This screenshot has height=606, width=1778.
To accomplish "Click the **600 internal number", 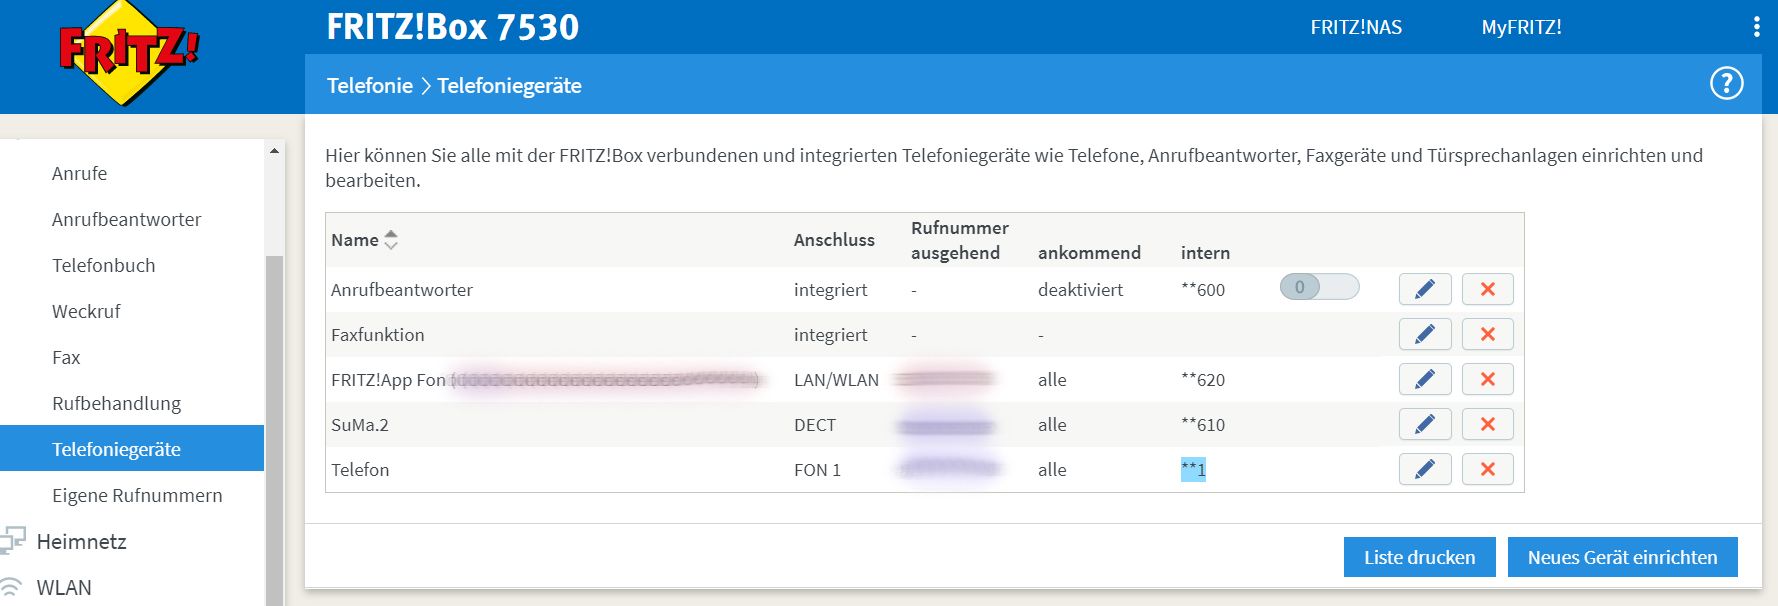I will (x=1203, y=289).
